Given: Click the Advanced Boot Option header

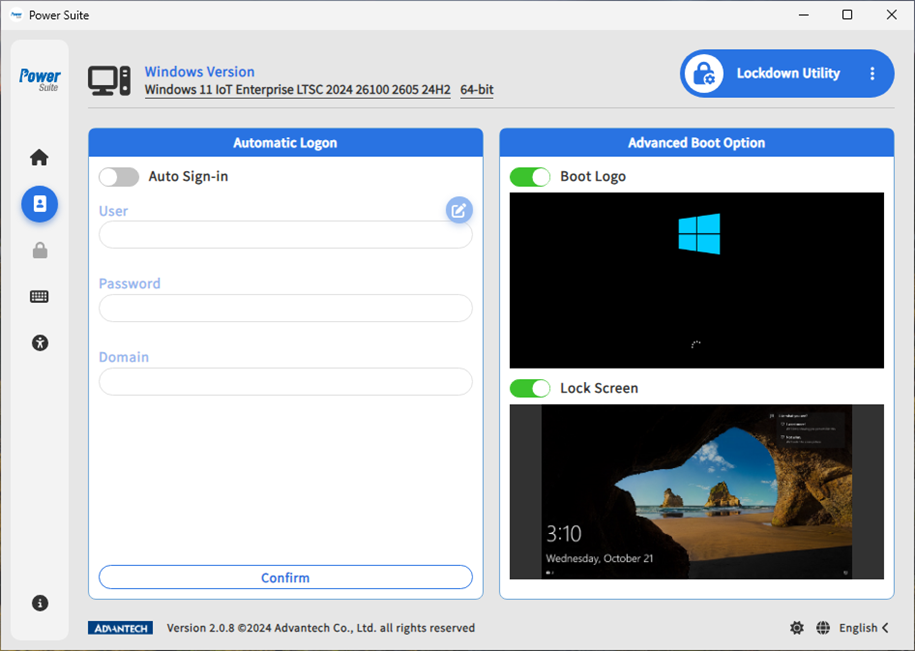Looking at the screenshot, I should tap(696, 142).
